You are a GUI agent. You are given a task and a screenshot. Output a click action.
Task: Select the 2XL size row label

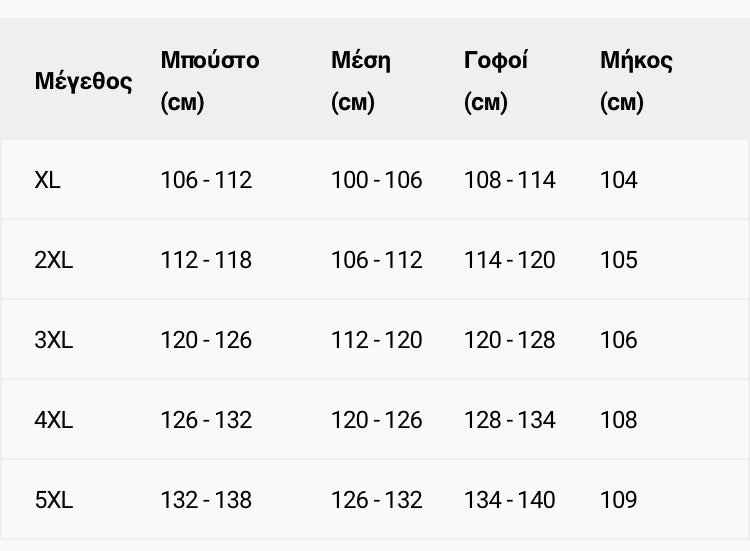pyautogui.click(x=54, y=260)
